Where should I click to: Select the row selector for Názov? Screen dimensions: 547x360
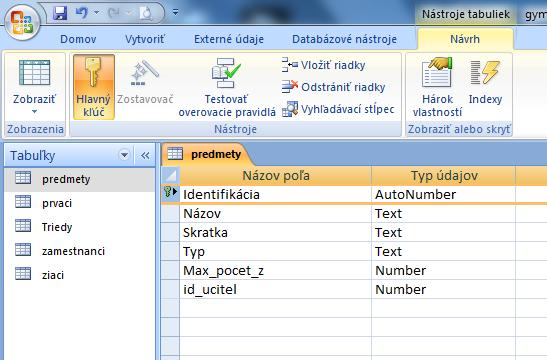(x=171, y=213)
